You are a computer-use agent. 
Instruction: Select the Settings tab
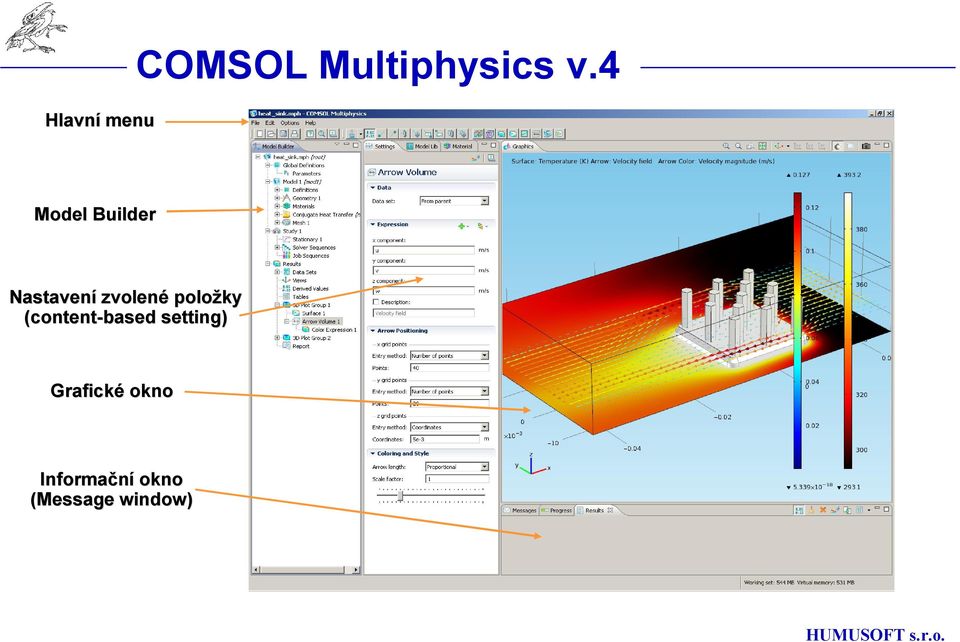(x=381, y=146)
